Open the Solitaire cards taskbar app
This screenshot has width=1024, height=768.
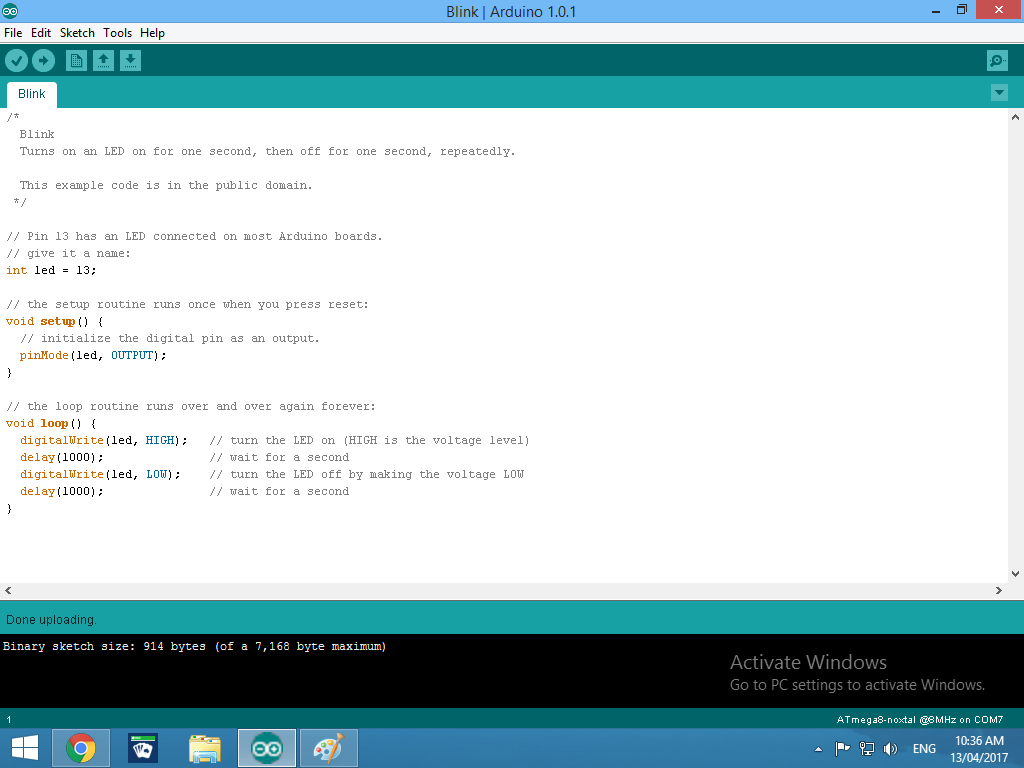coord(142,748)
